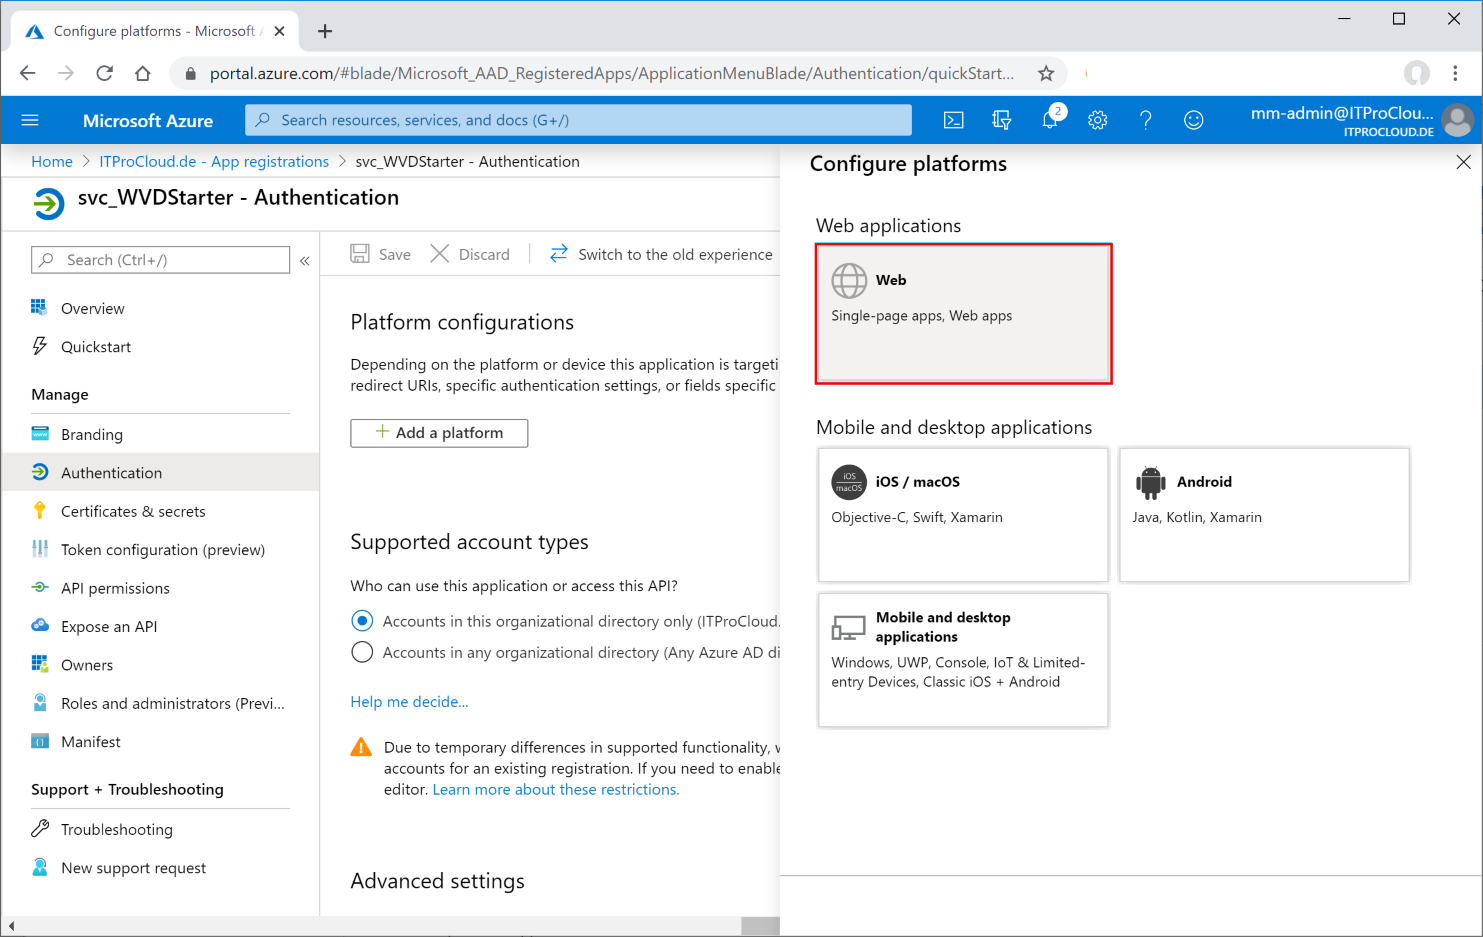Go back with the browser back arrow
The height and width of the screenshot is (937, 1483).
click(x=27, y=73)
